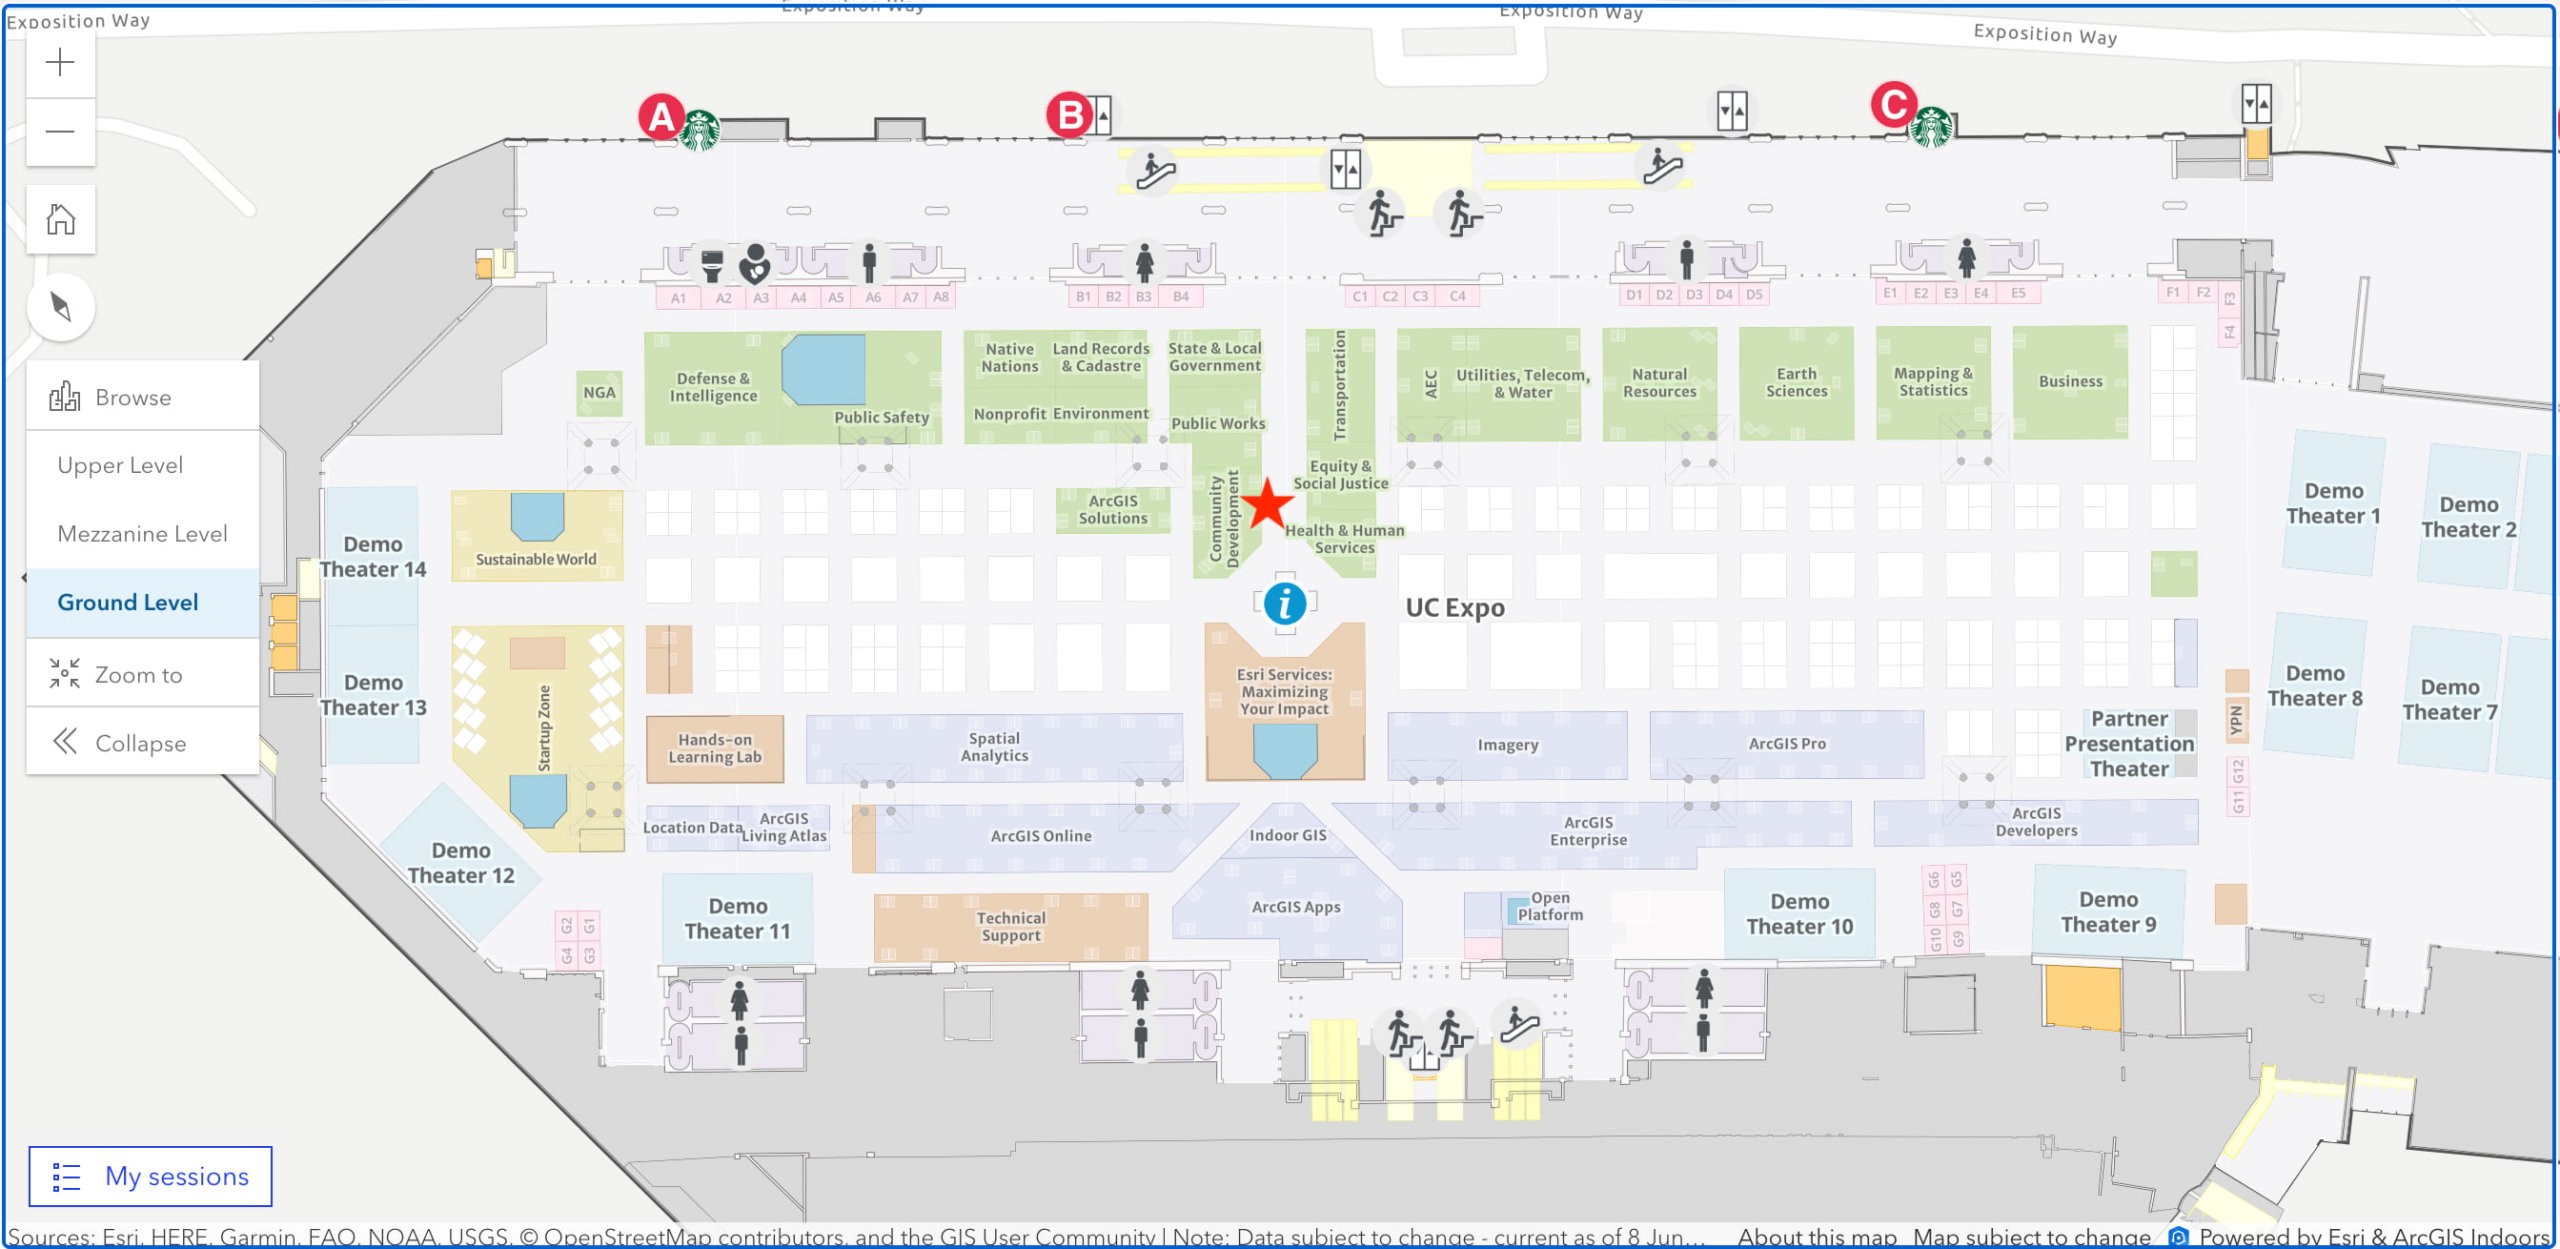Select Mezzanine Level
Image resolution: width=2560 pixels, height=1249 pixels.
141,533
